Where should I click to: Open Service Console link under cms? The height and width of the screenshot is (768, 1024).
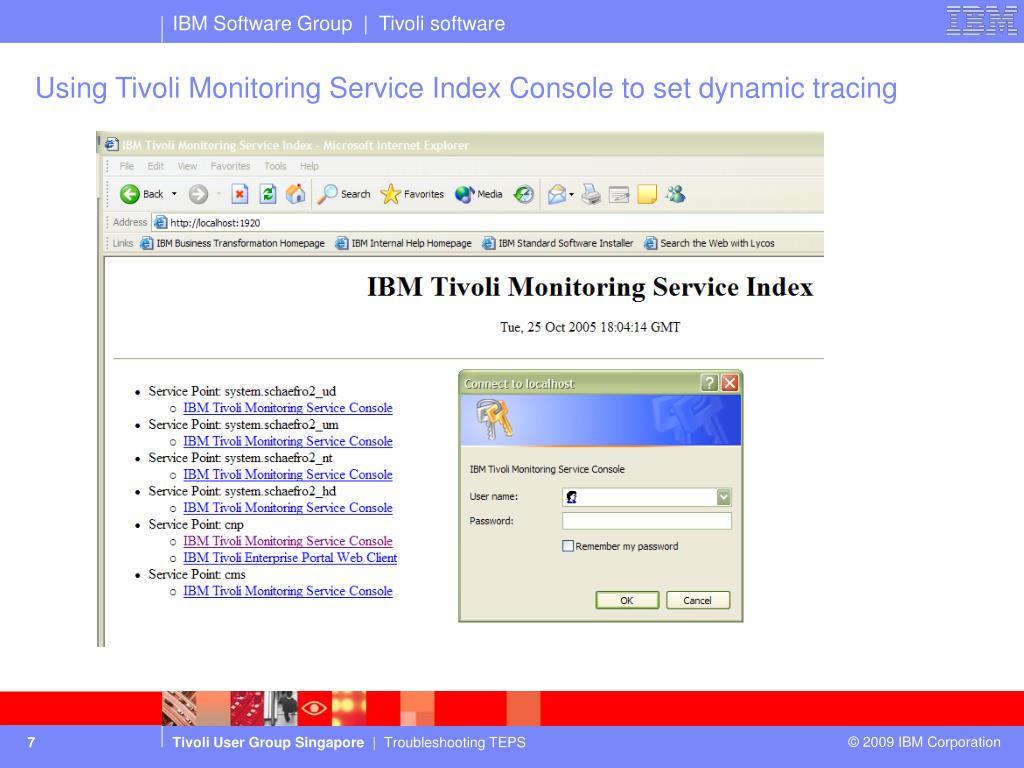coord(288,590)
